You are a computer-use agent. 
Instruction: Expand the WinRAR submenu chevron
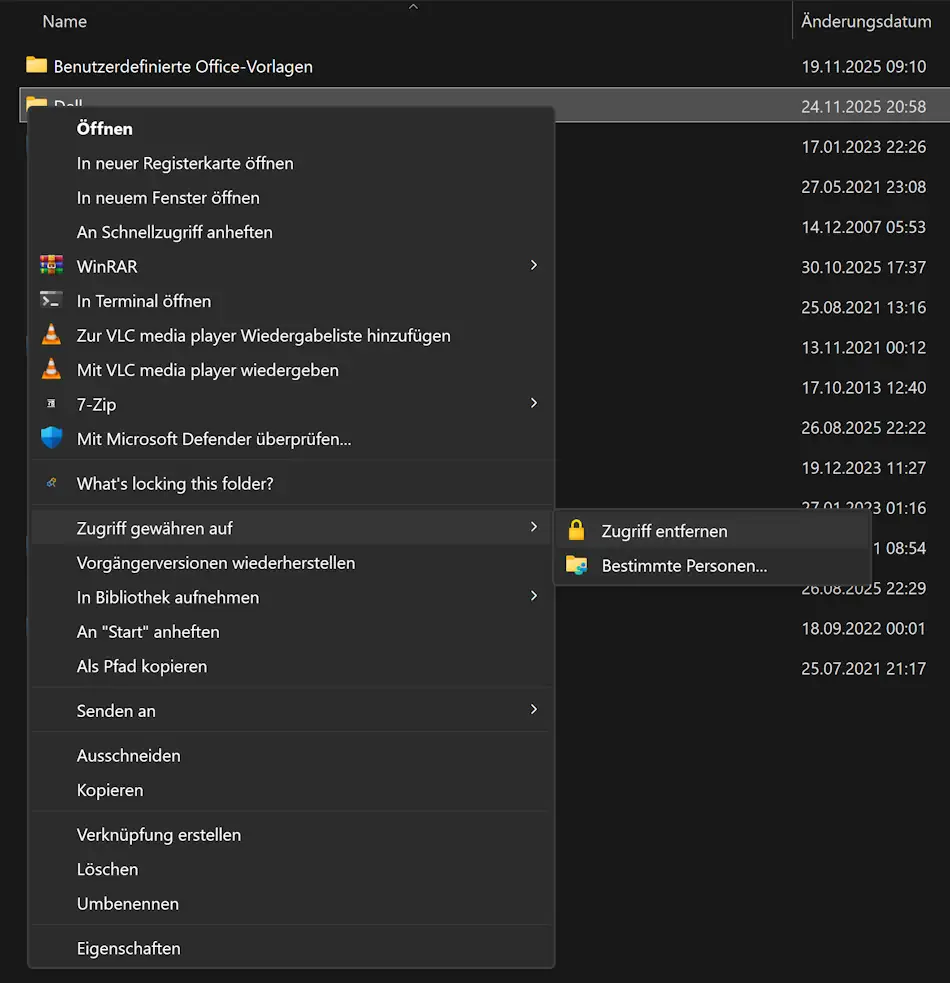click(x=533, y=266)
